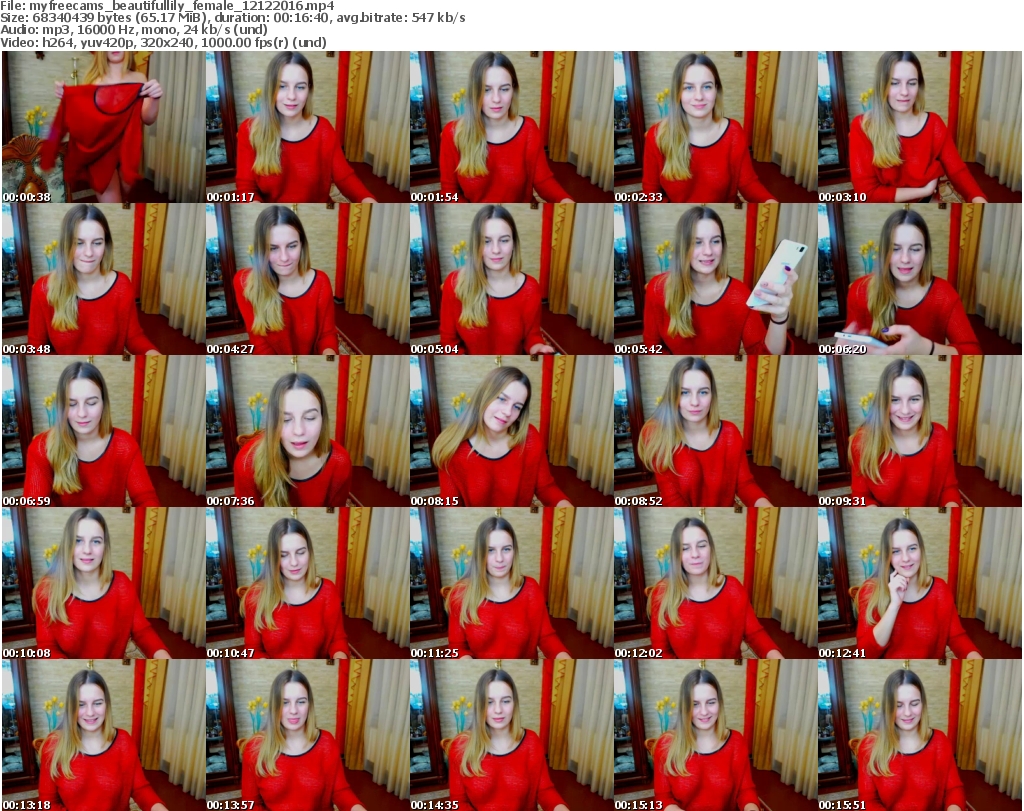Image resolution: width=1024 pixels, height=811 pixels.
Task: Click the frame at 00:07:36
Action: tap(308, 431)
